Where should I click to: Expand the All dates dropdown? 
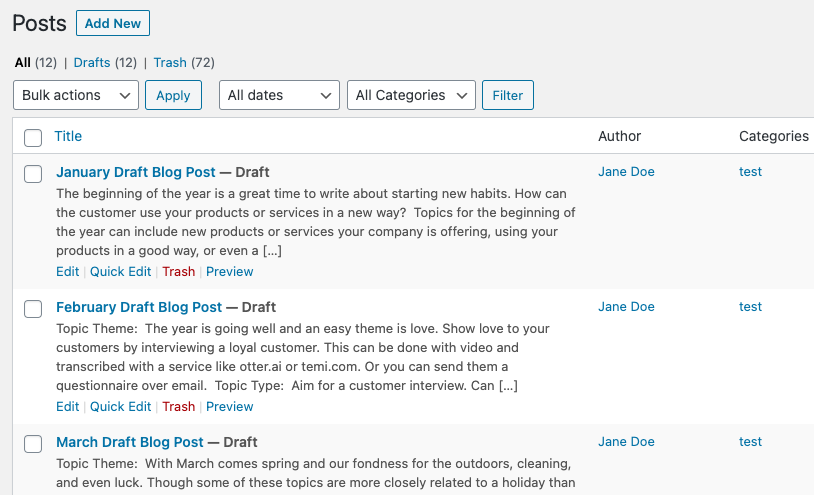[279, 95]
